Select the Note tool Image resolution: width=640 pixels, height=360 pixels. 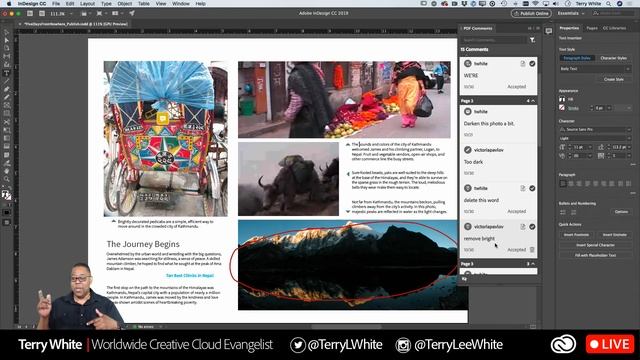pos(7,155)
